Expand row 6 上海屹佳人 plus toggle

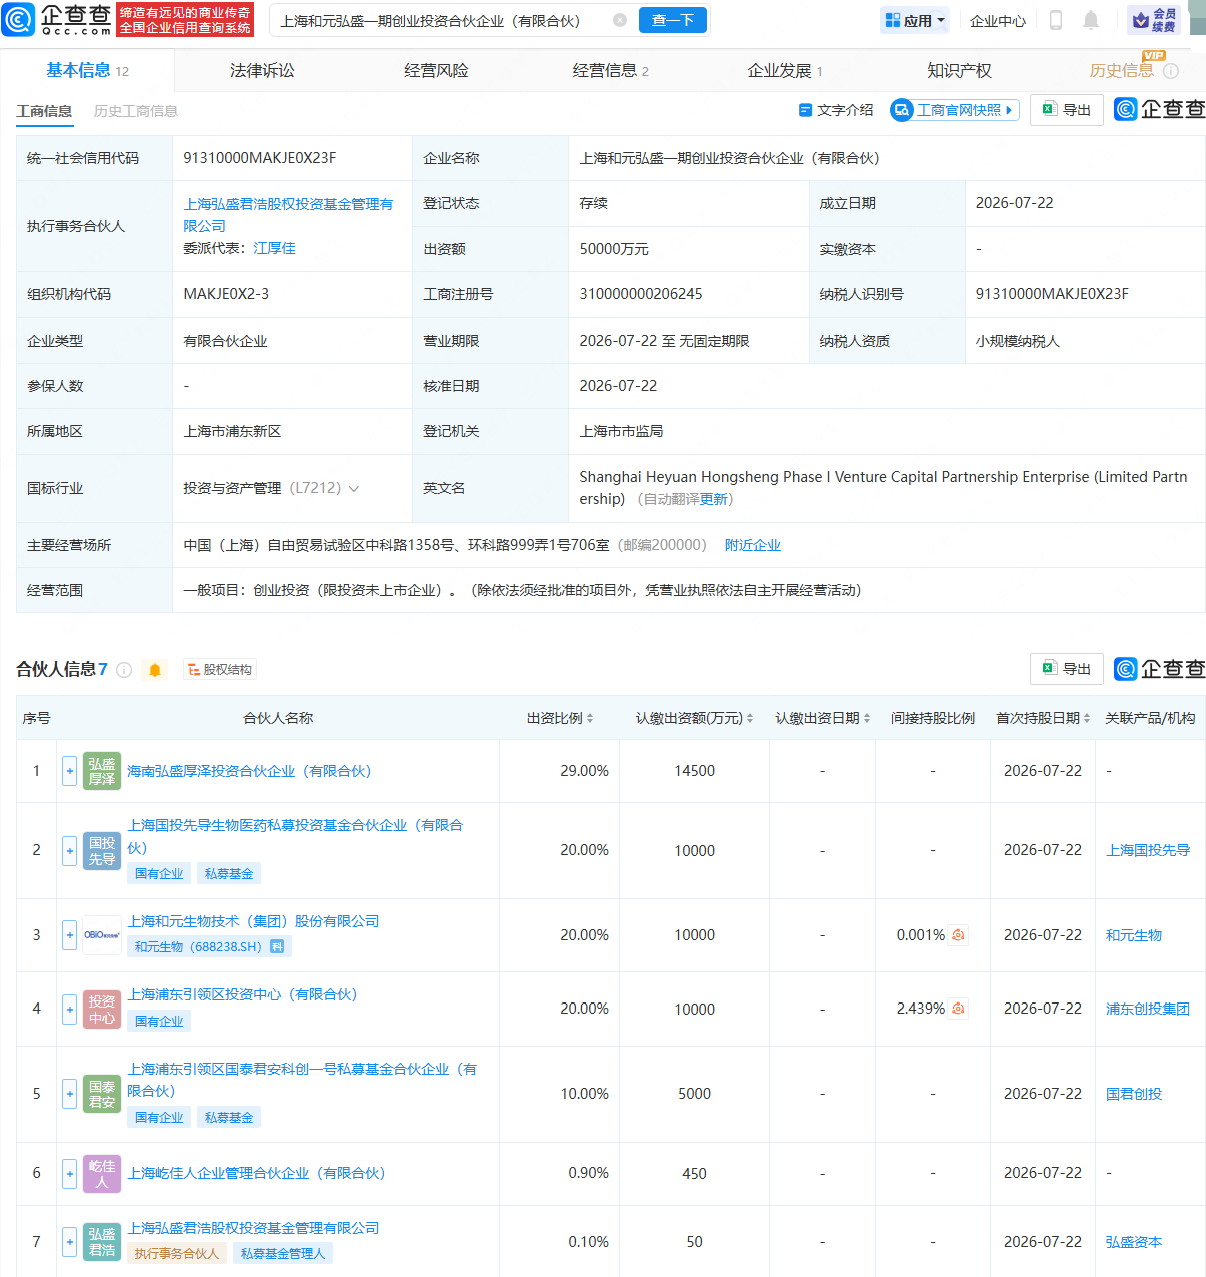[69, 1174]
